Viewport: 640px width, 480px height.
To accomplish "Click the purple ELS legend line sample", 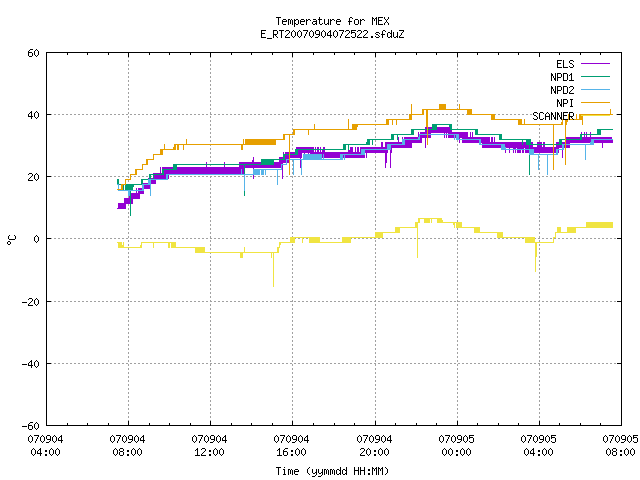I will [595, 64].
